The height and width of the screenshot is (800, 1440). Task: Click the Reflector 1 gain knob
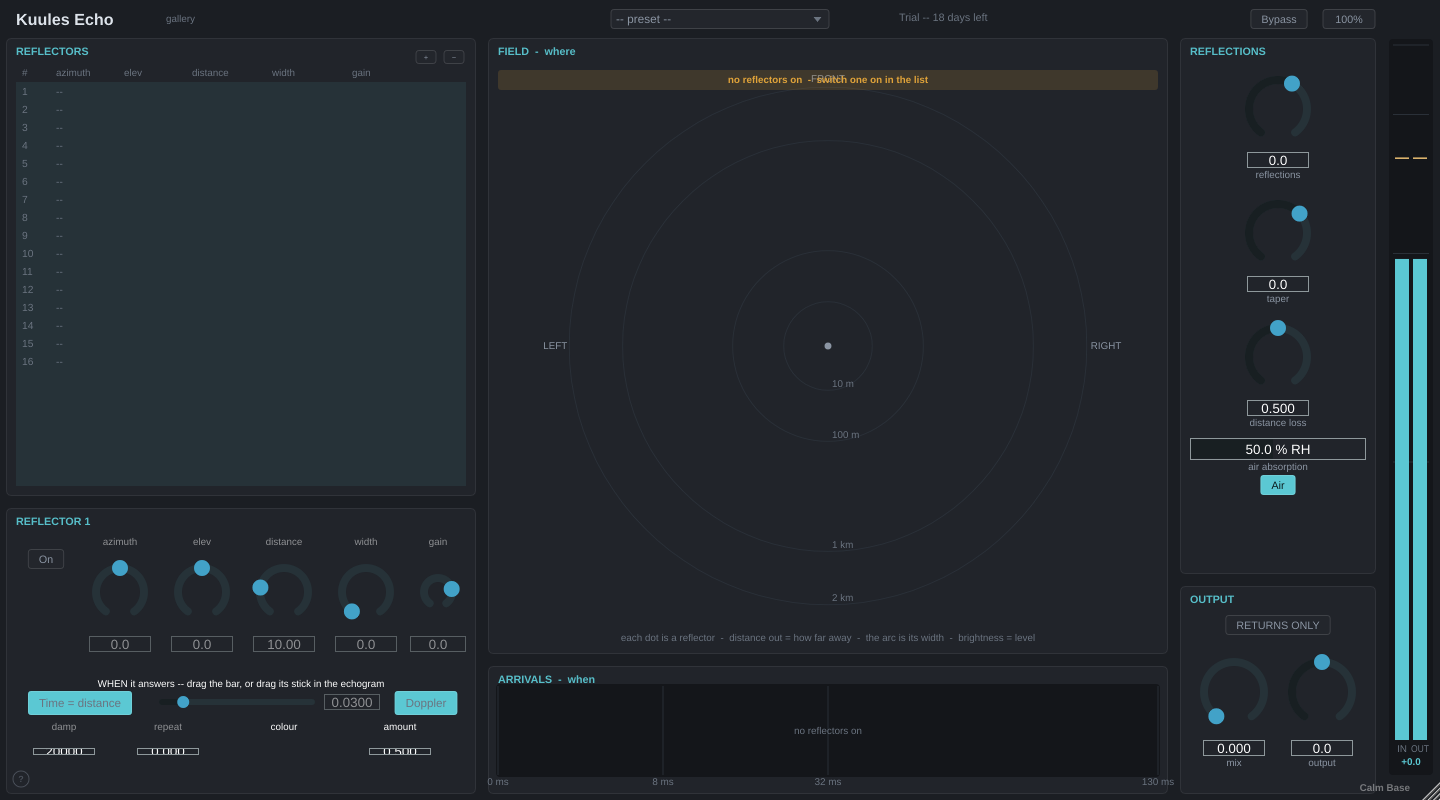(x=438, y=591)
